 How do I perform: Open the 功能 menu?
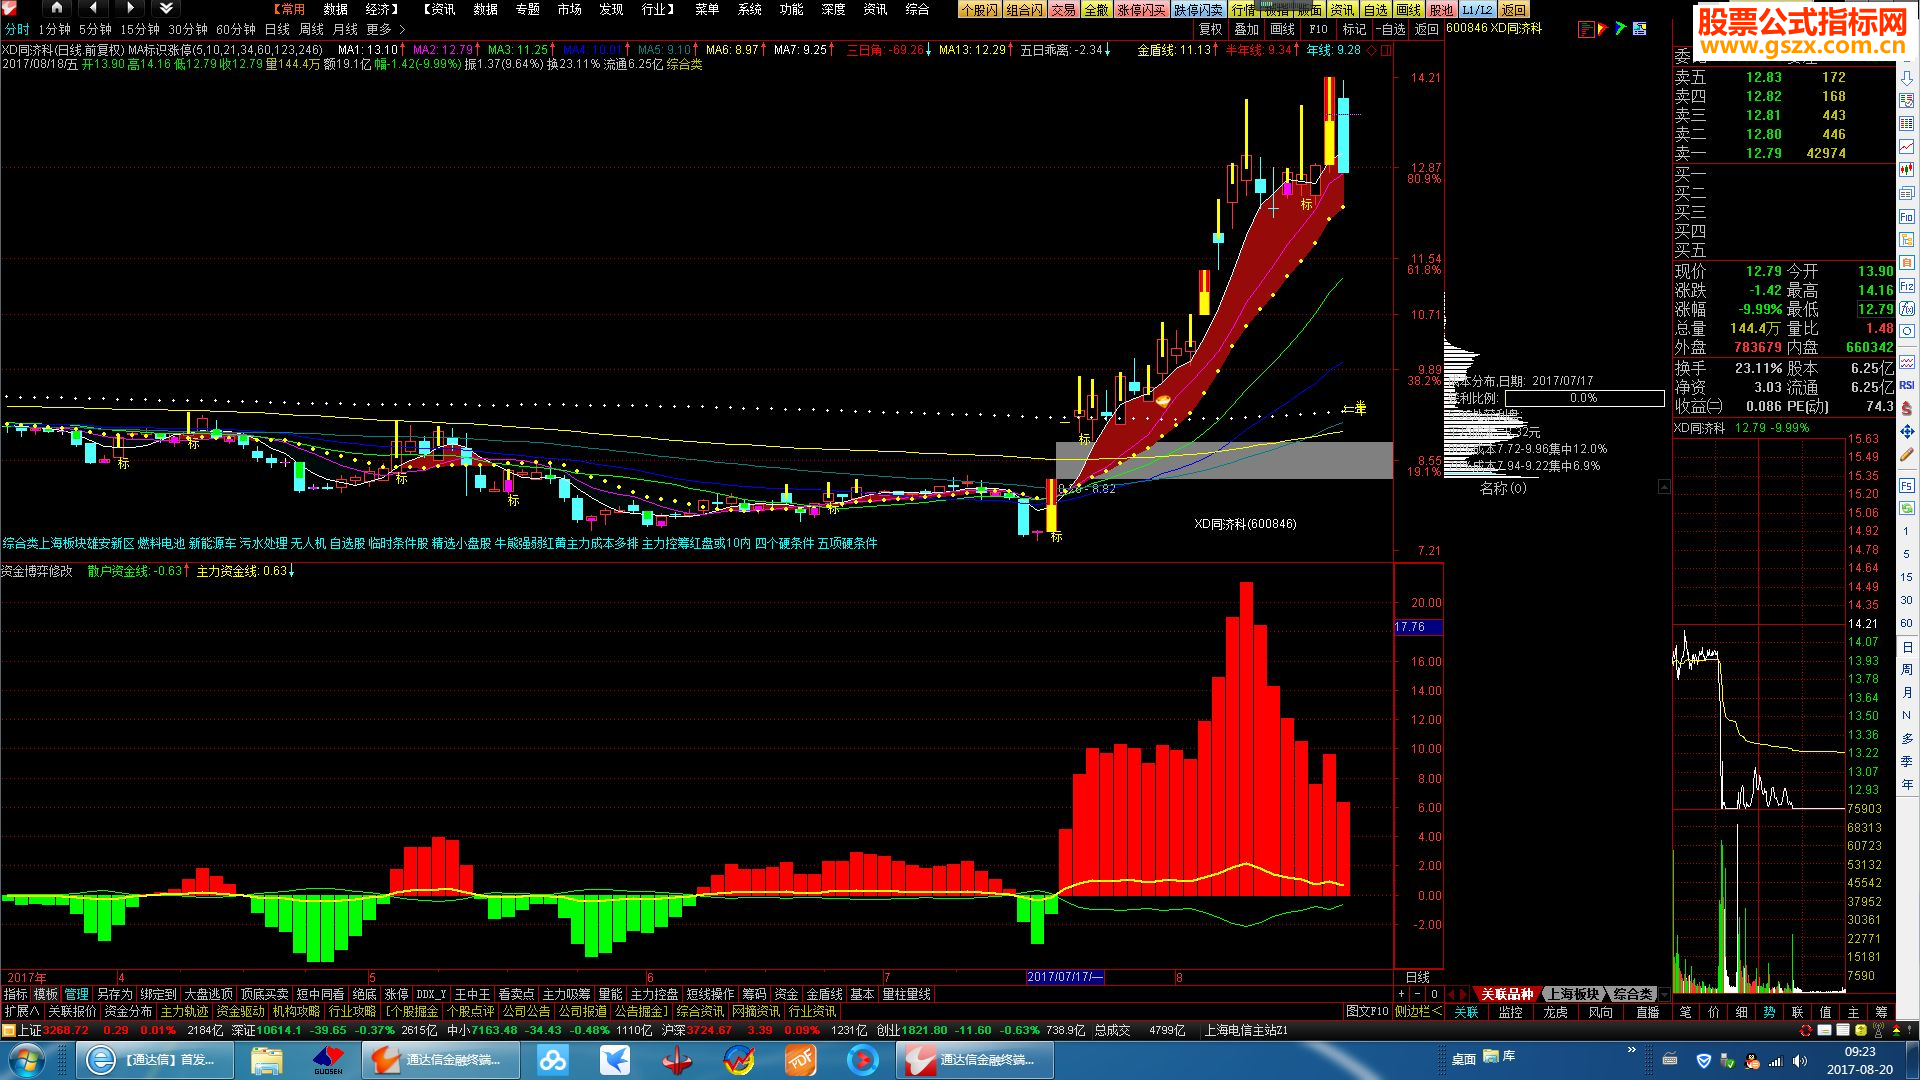[x=791, y=9]
